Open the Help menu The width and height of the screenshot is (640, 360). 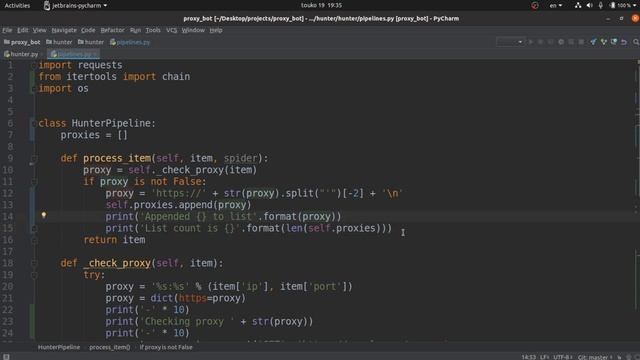pos(216,30)
